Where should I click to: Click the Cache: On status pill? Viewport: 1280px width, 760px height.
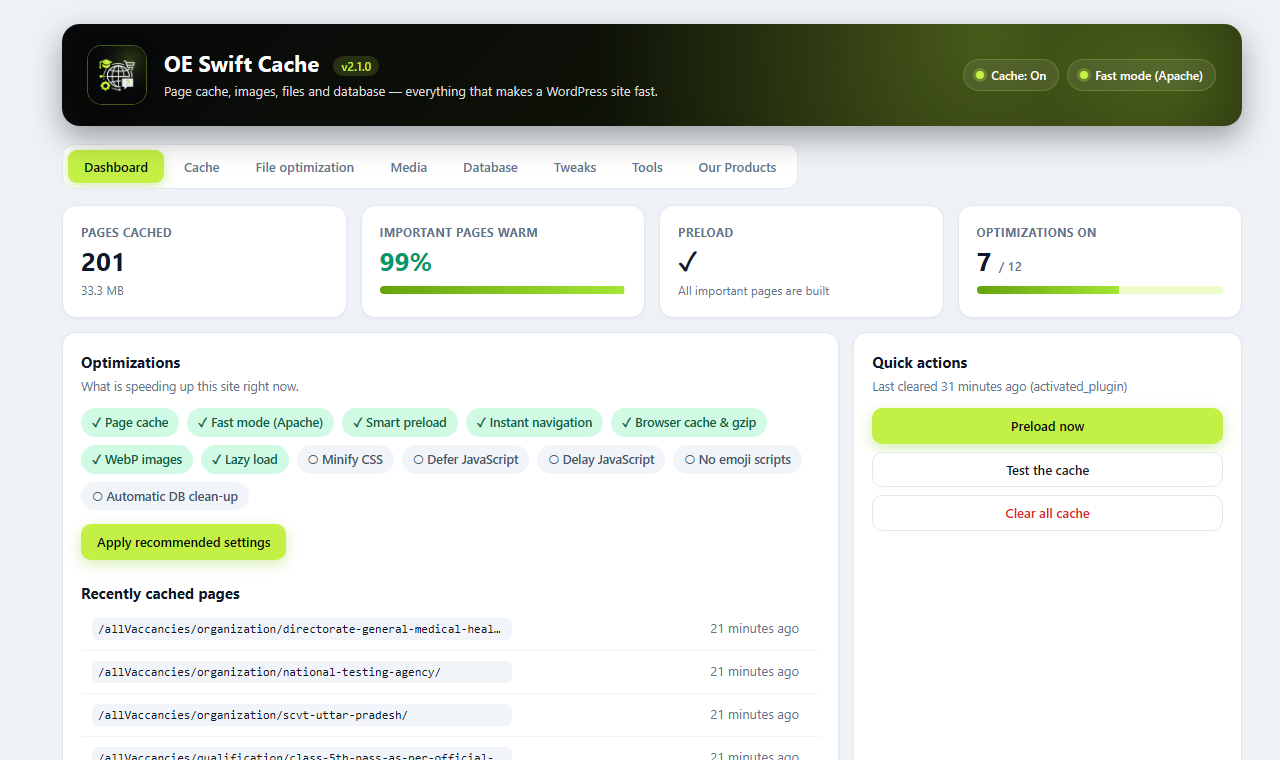(1010, 75)
